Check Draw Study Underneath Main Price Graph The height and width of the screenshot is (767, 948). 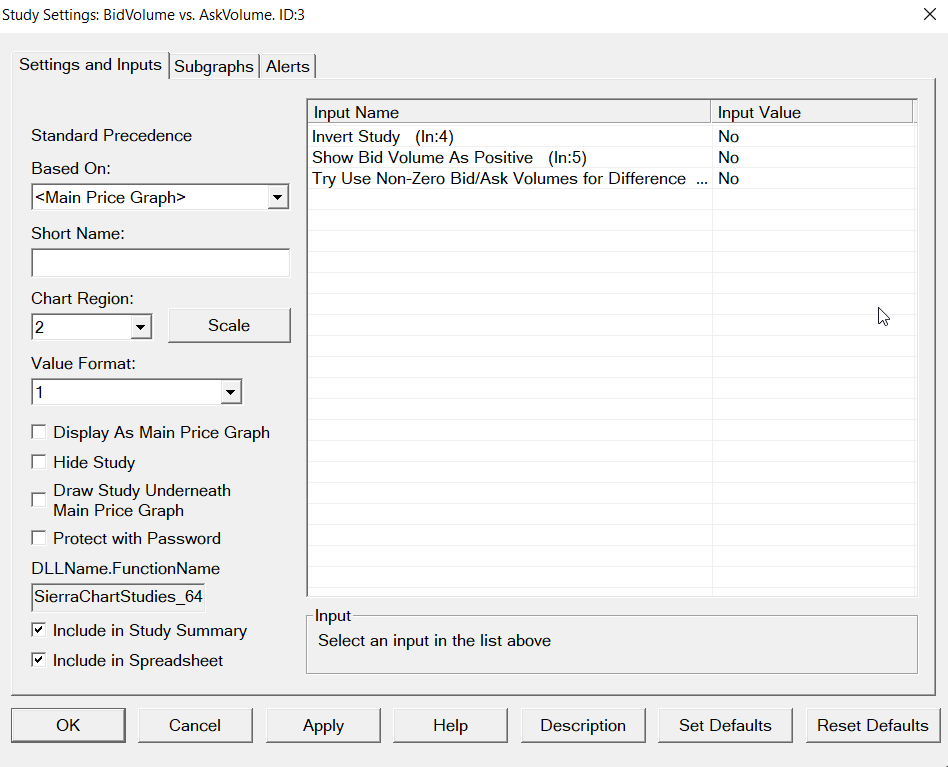pos(39,500)
